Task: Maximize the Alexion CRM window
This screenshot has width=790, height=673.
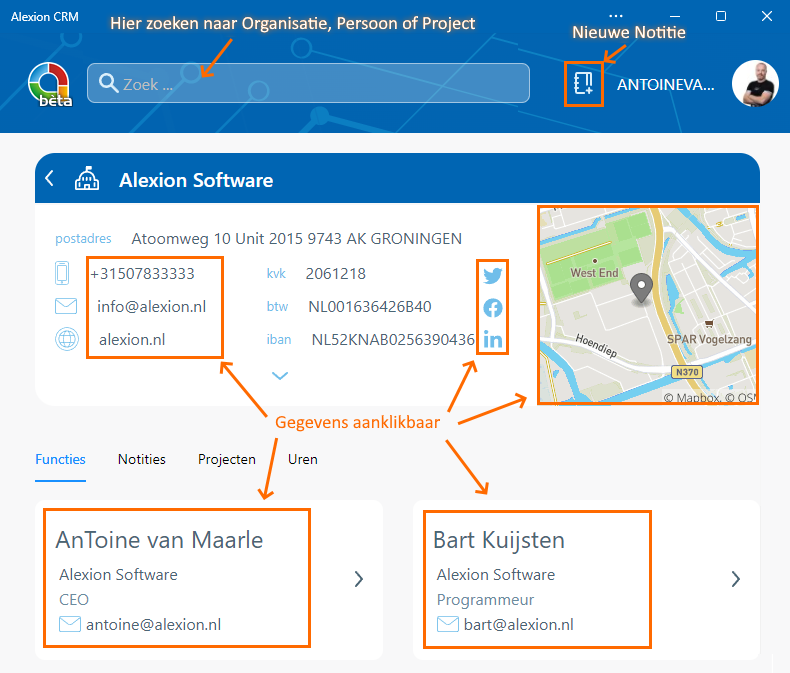Action: pyautogui.click(x=721, y=16)
